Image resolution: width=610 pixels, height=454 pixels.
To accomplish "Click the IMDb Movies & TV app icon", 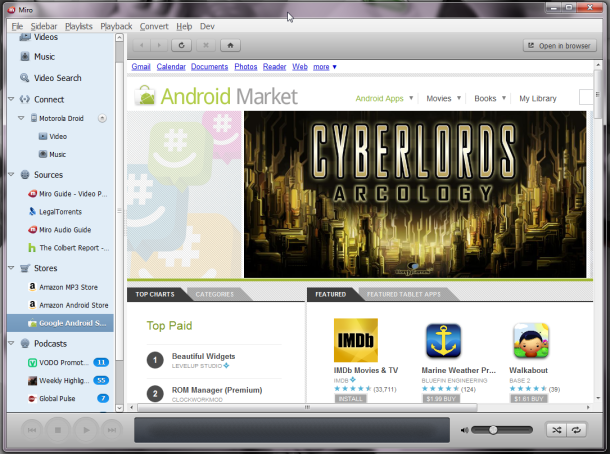I will [x=355, y=340].
